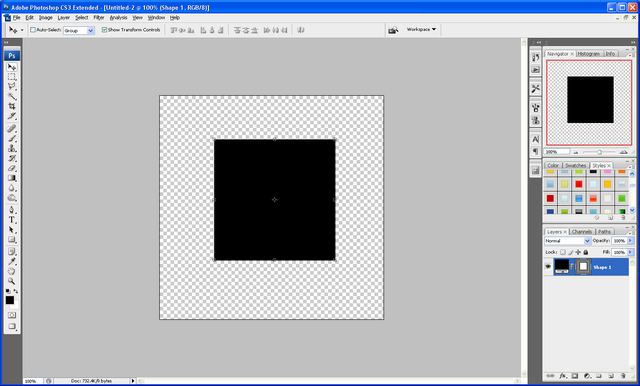Image resolution: width=640 pixels, height=386 pixels.
Task: Select the Rectangular Marquee tool
Action: pyautogui.click(x=12, y=77)
